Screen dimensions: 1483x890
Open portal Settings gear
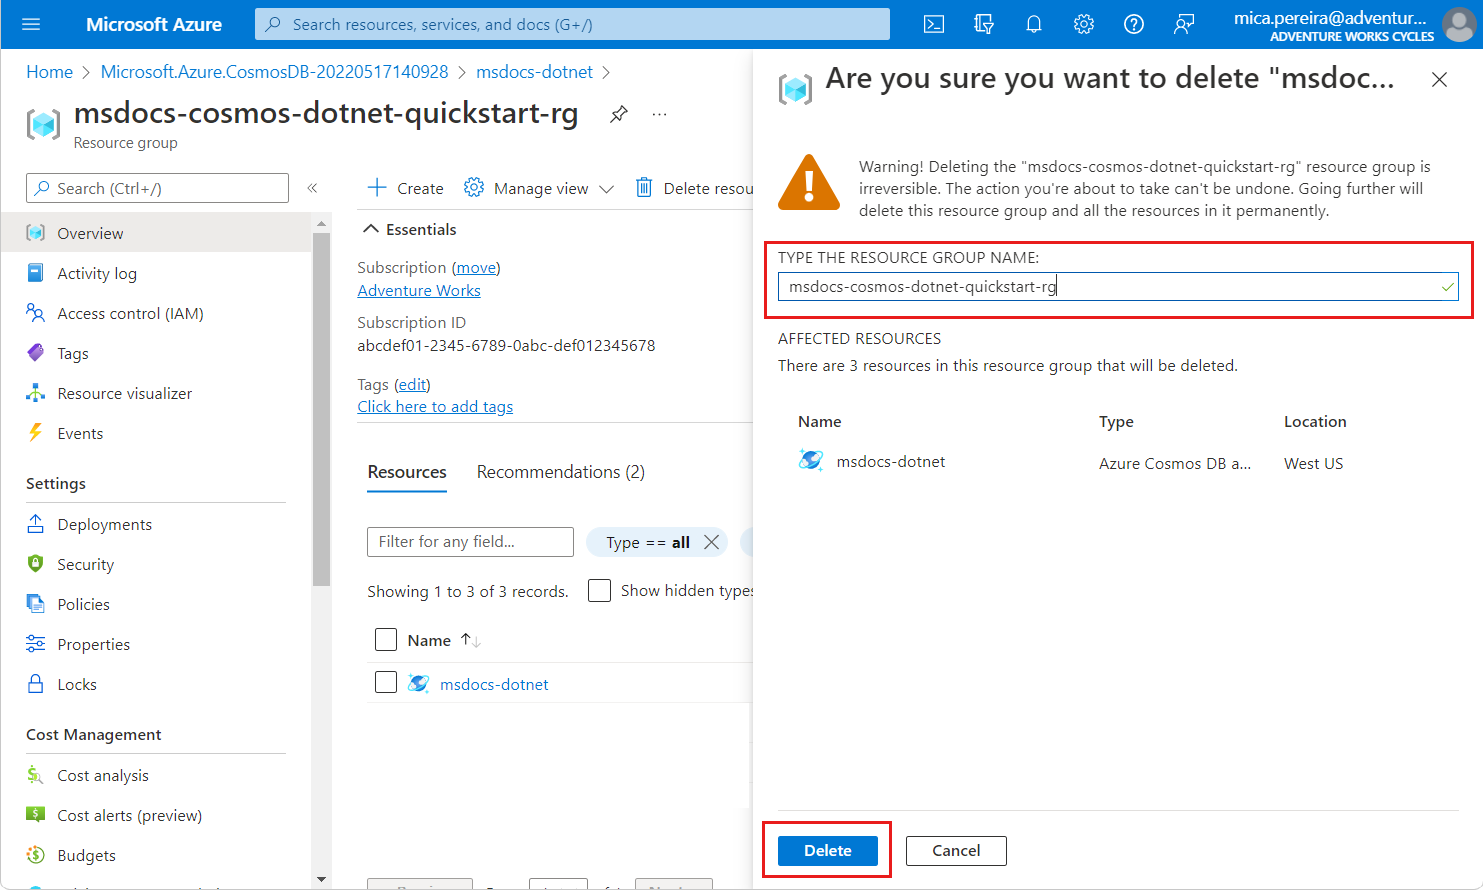click(x=1084, y=24)
